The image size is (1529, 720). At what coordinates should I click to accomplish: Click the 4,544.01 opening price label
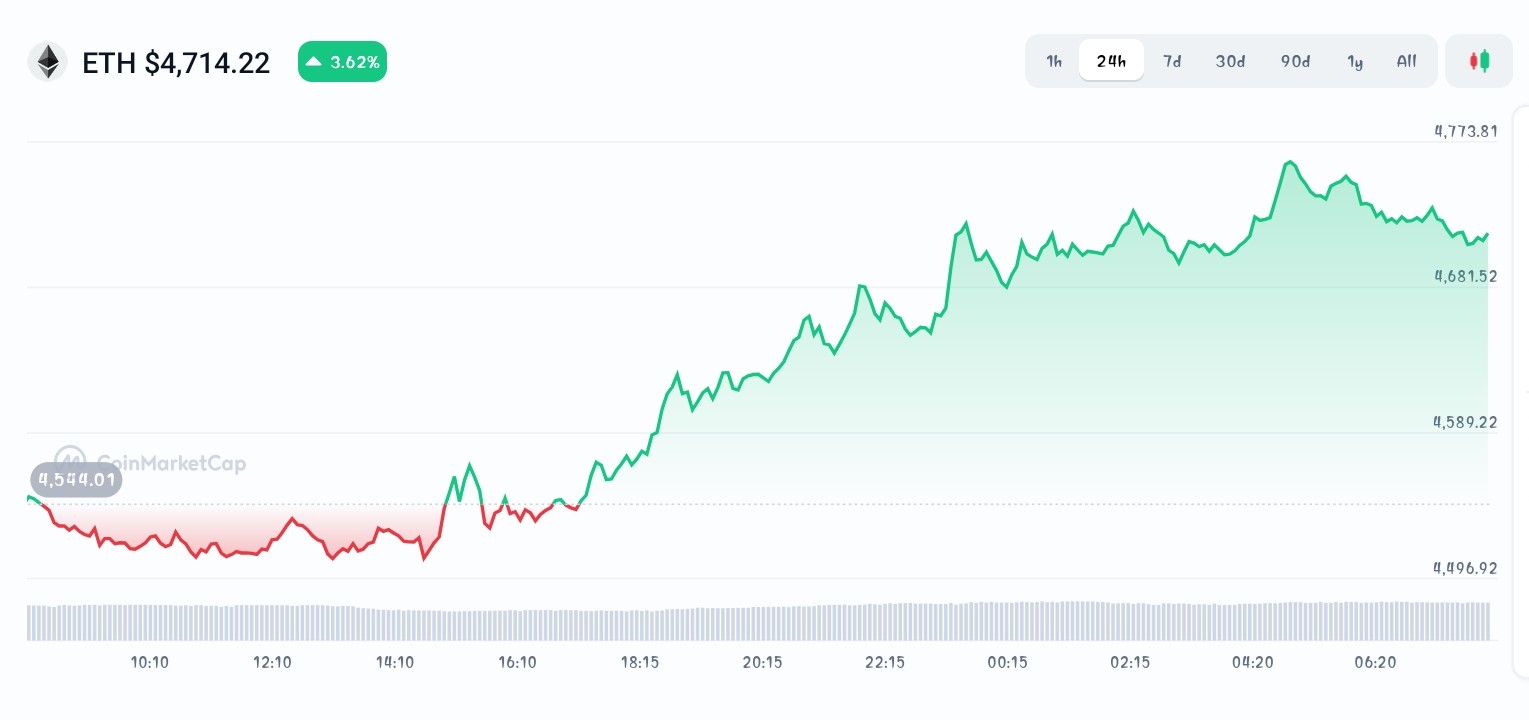point(76,480)
